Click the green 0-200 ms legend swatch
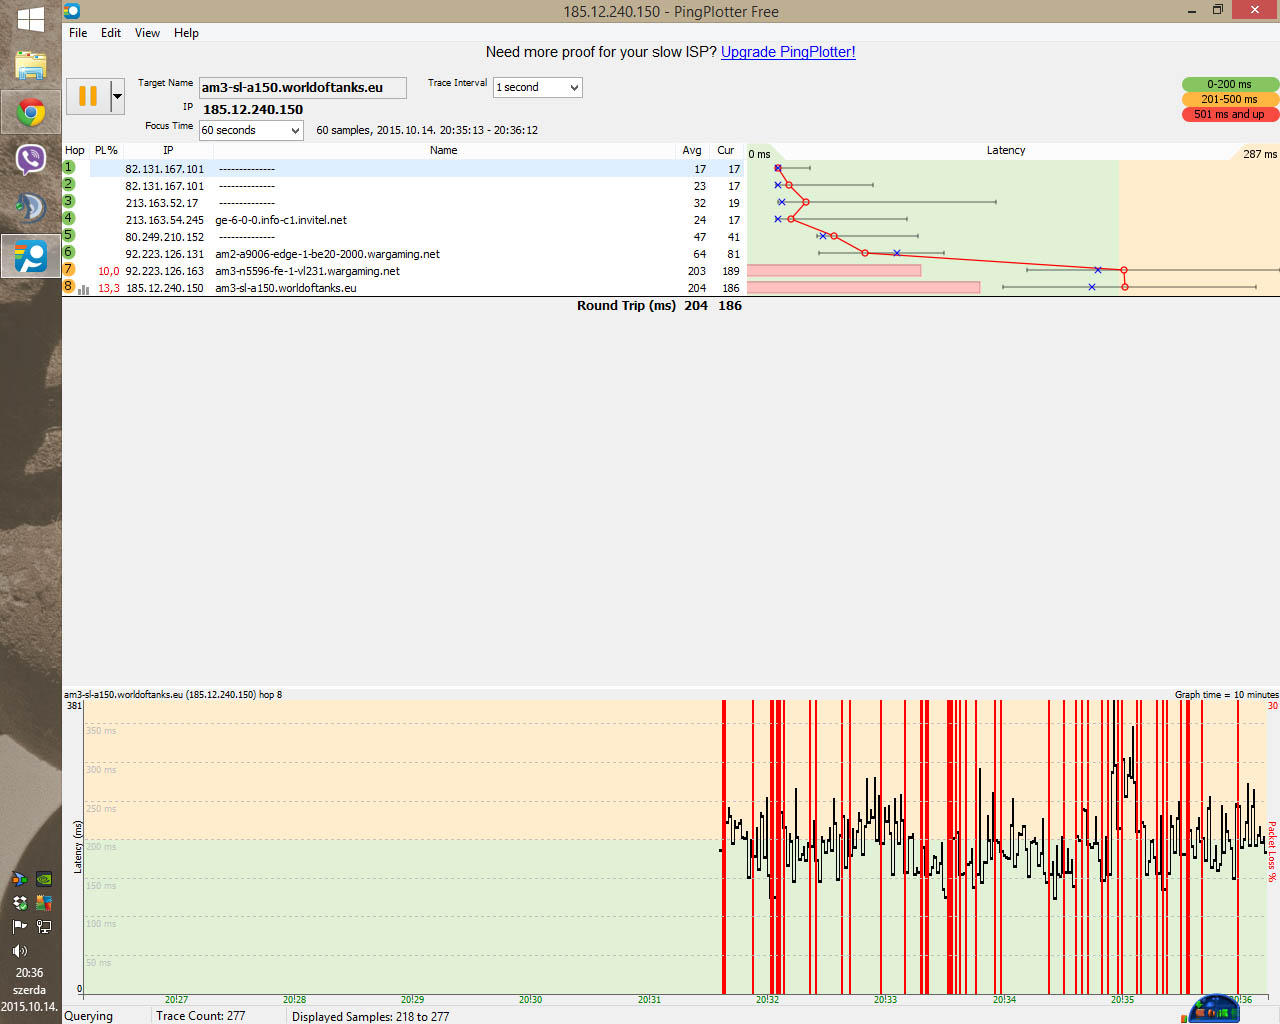This screenshot has height=1024, width=1280. 1230,84
